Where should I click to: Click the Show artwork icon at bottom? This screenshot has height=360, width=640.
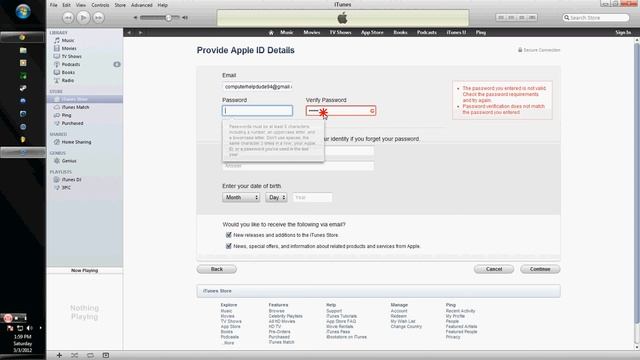pos(106,355)
